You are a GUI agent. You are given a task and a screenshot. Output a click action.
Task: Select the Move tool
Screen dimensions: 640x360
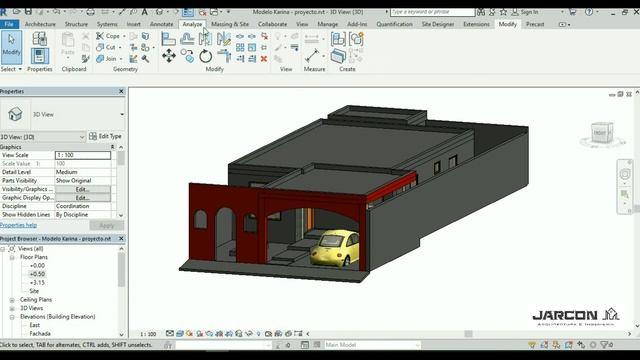tap(169, 56)
